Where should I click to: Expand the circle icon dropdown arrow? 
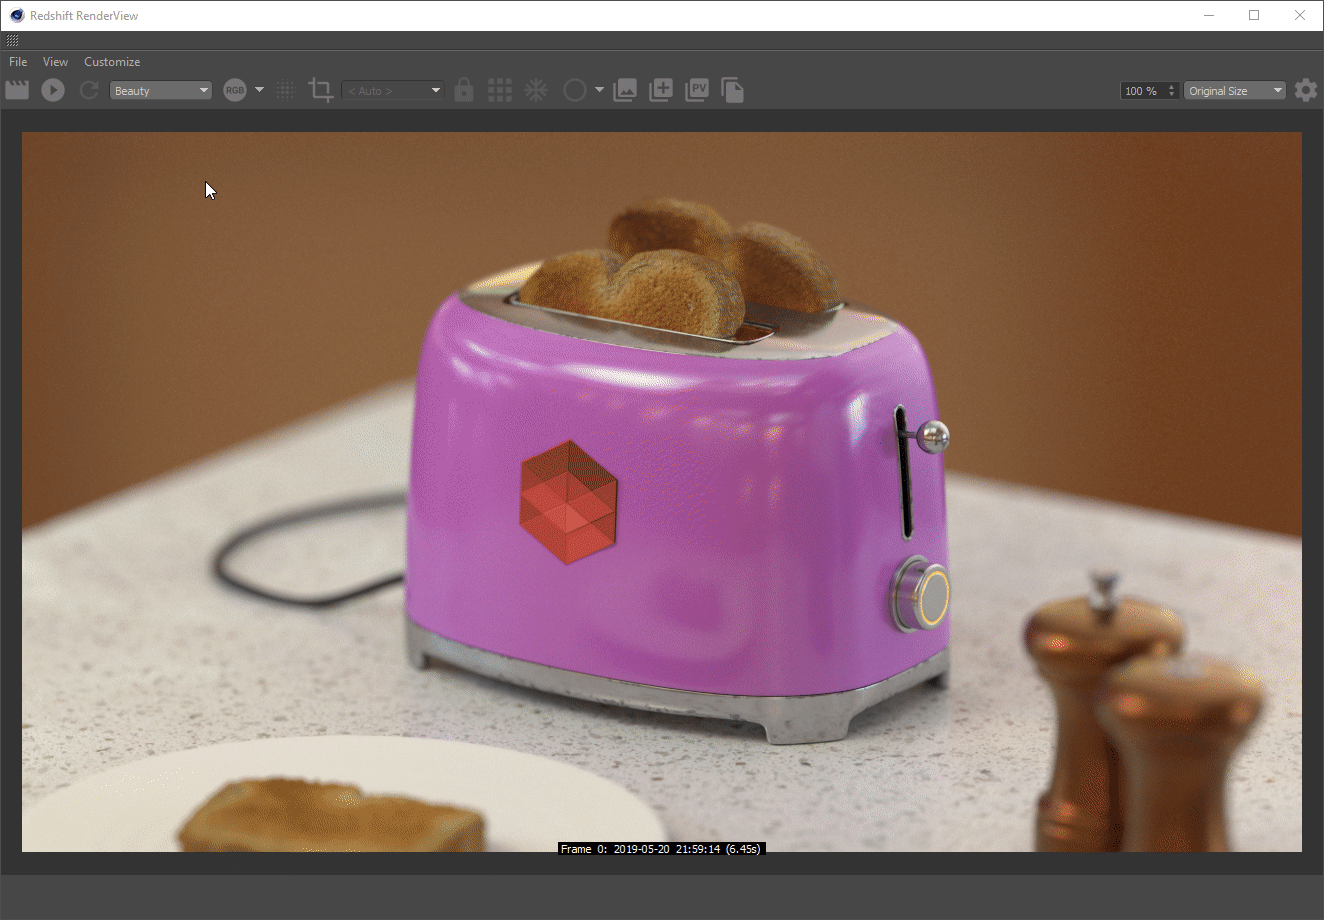pos(599,90)
